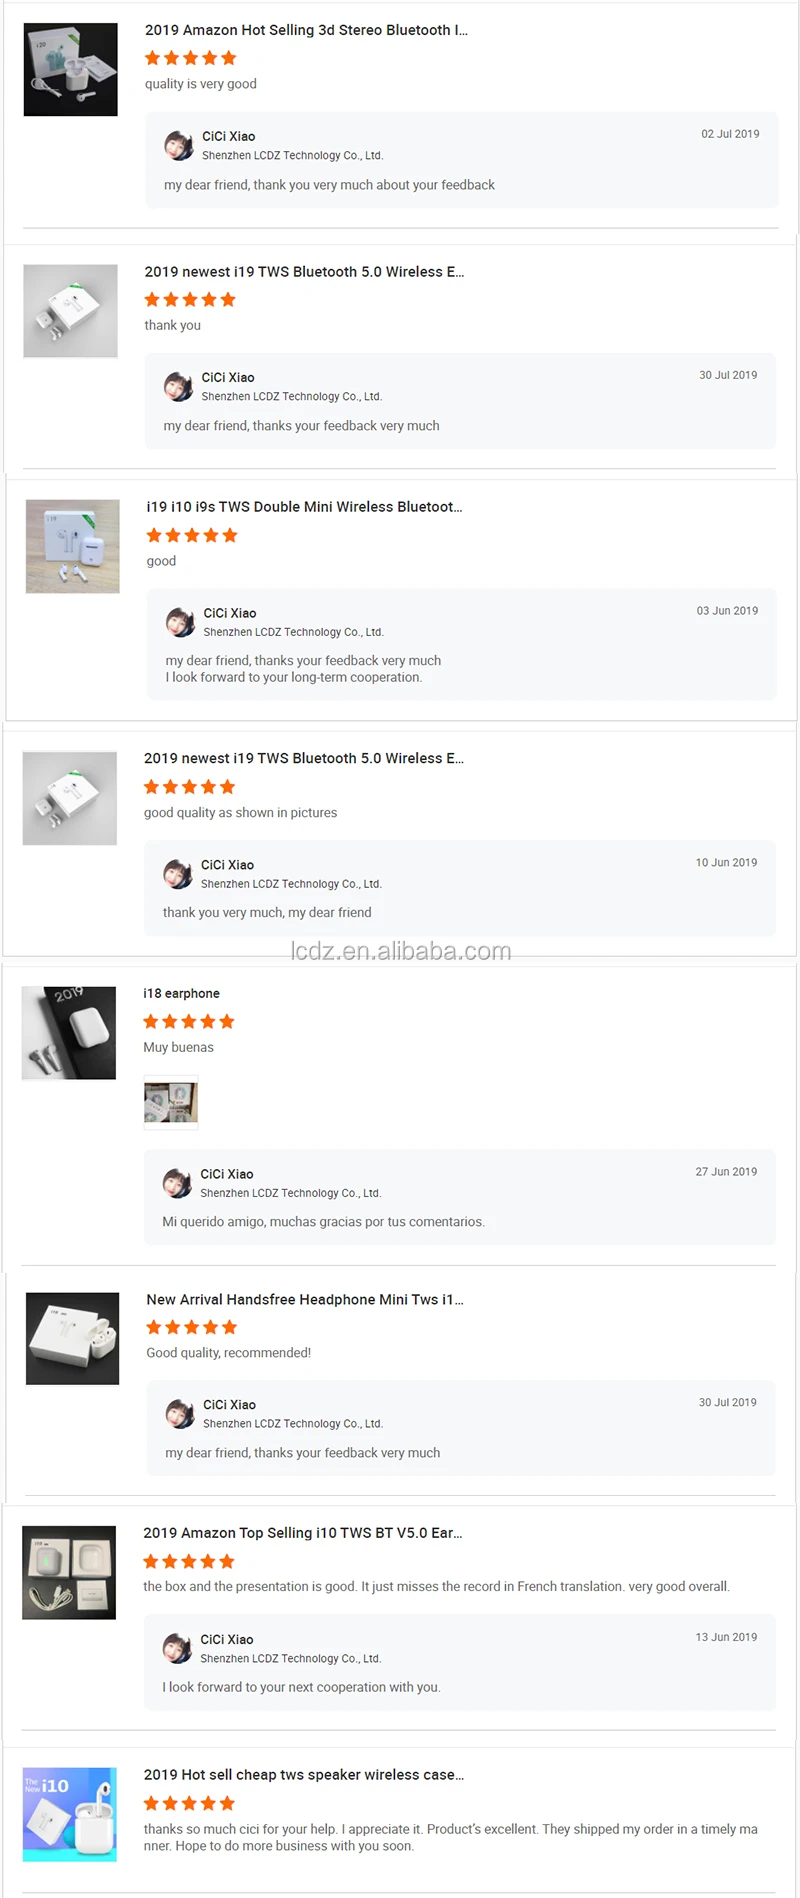
Task: Open the i18 earphone product image with 2019 label
Action: pyautogui.click(x=69, y=1033)
